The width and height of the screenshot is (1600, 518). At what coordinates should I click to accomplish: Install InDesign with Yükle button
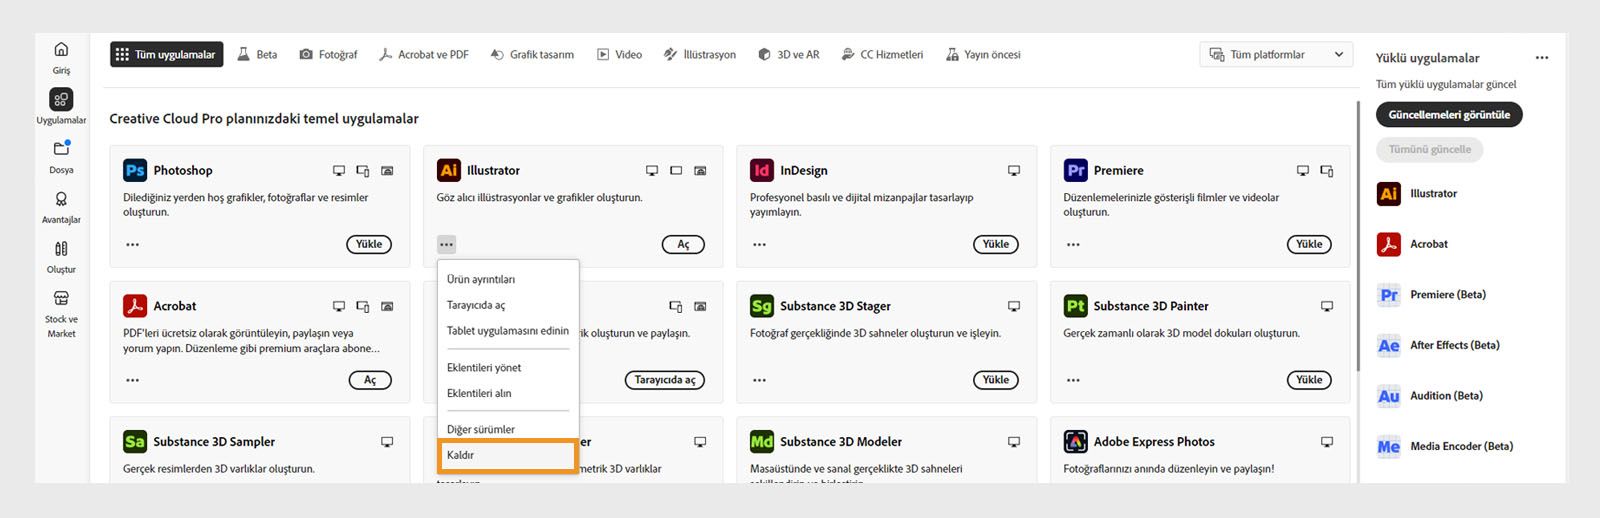coord(996,244)
